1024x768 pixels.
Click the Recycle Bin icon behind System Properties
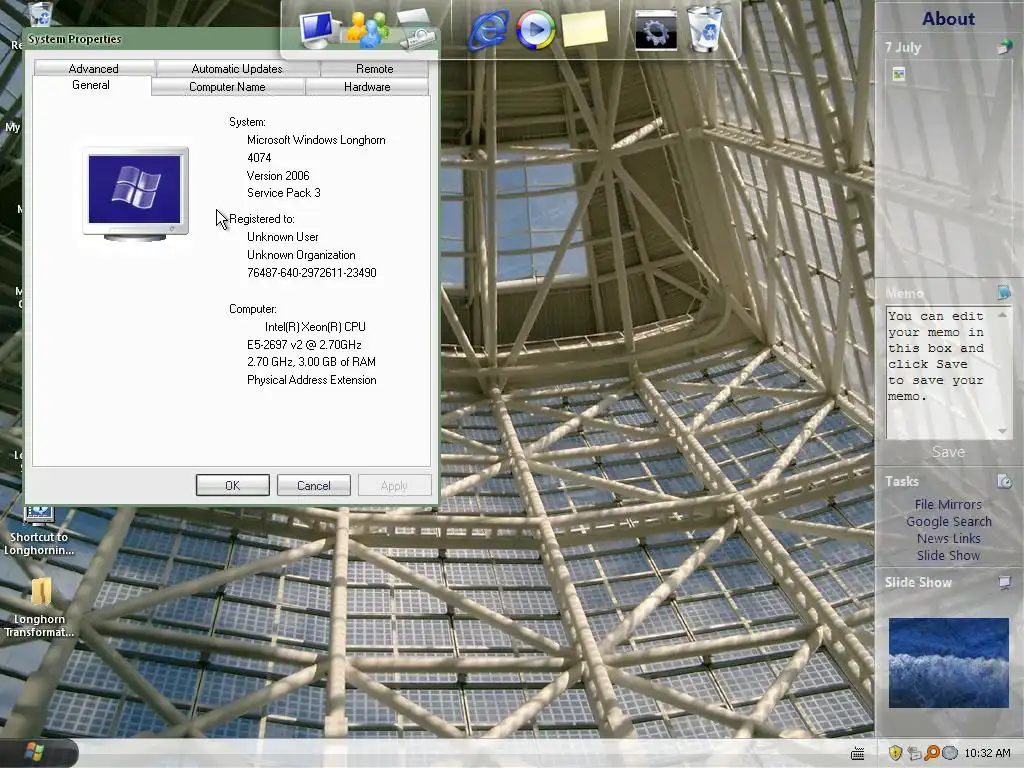pyautogui.click(x=40, y=12)
